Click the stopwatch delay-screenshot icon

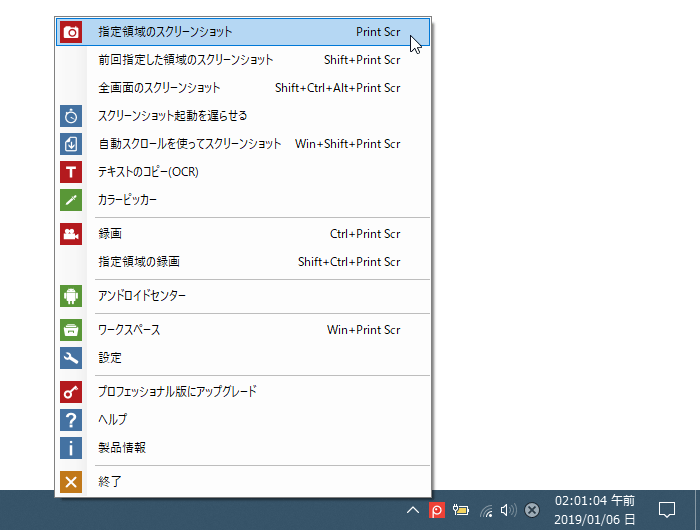tap(71, 116)
